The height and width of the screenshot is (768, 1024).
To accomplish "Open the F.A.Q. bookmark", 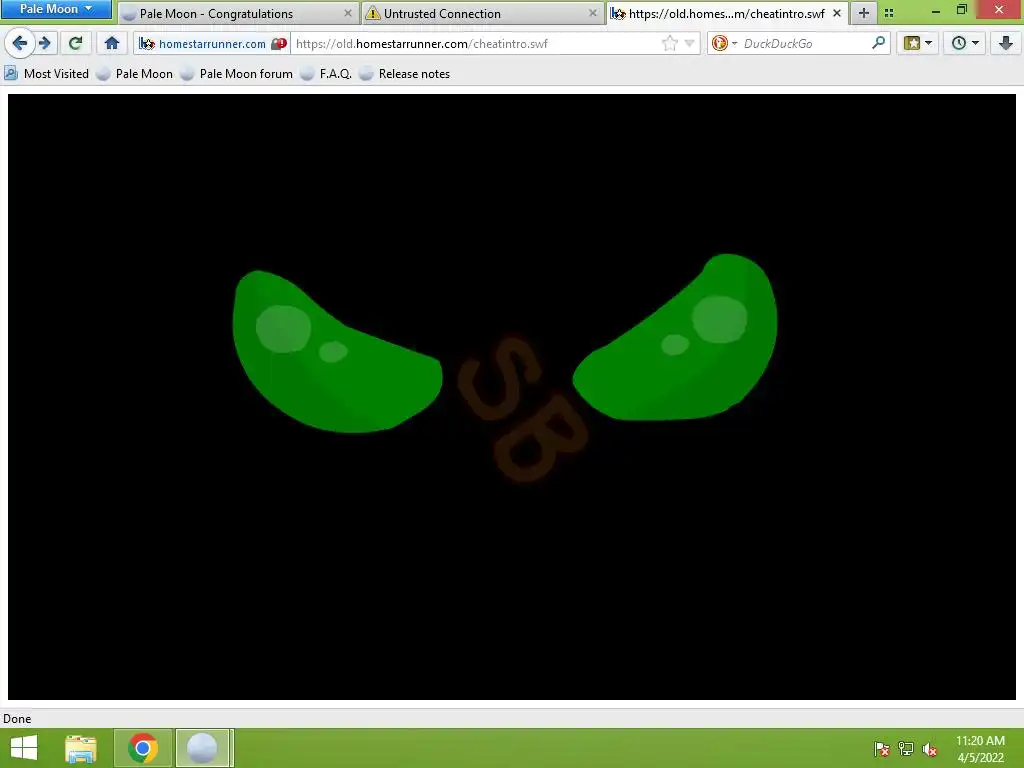I will point(327,74).
